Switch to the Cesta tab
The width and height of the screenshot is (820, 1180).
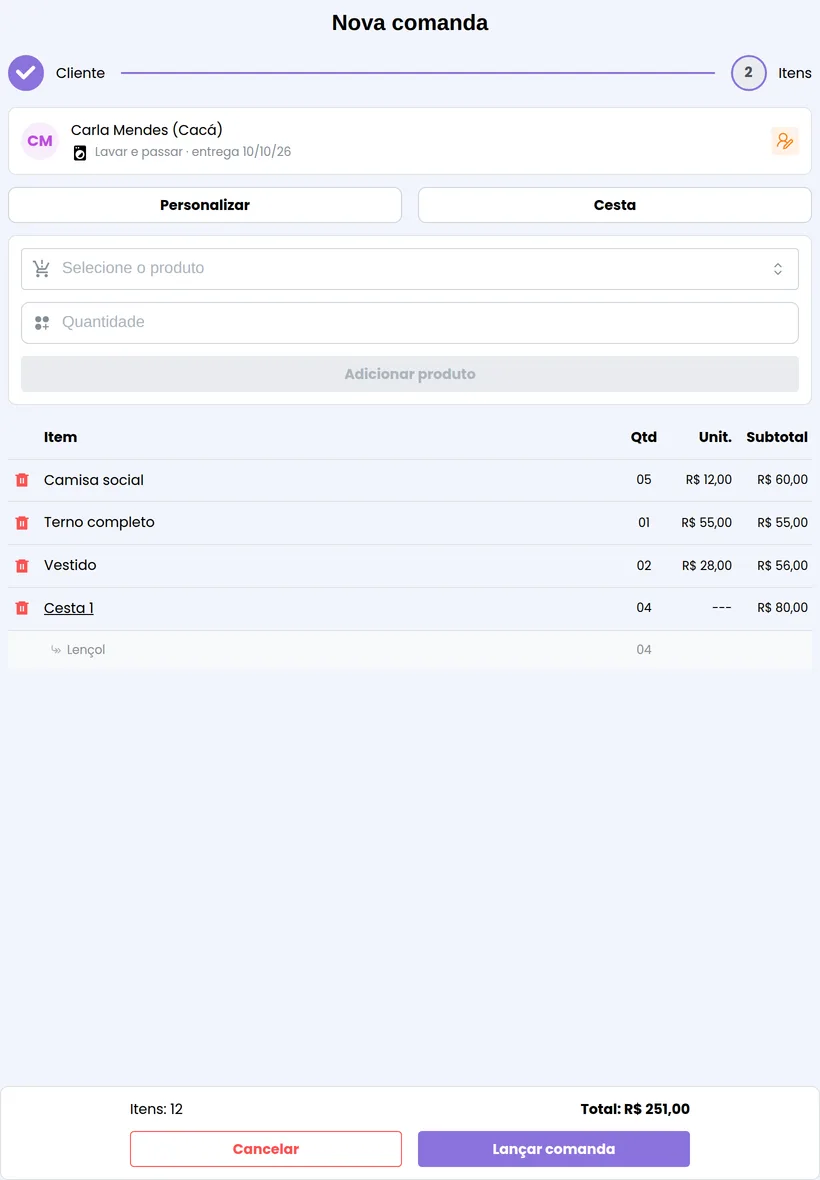pos(615,205)
